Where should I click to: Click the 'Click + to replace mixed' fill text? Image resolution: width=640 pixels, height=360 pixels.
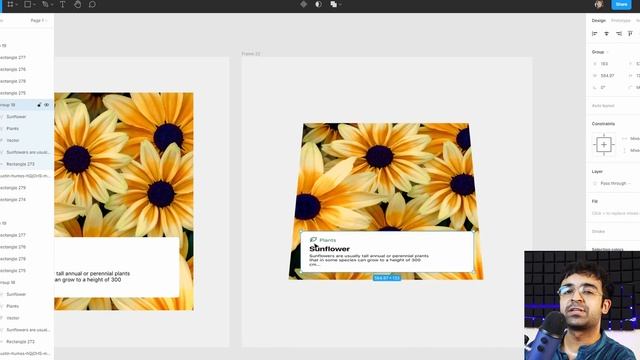[616, 213]
